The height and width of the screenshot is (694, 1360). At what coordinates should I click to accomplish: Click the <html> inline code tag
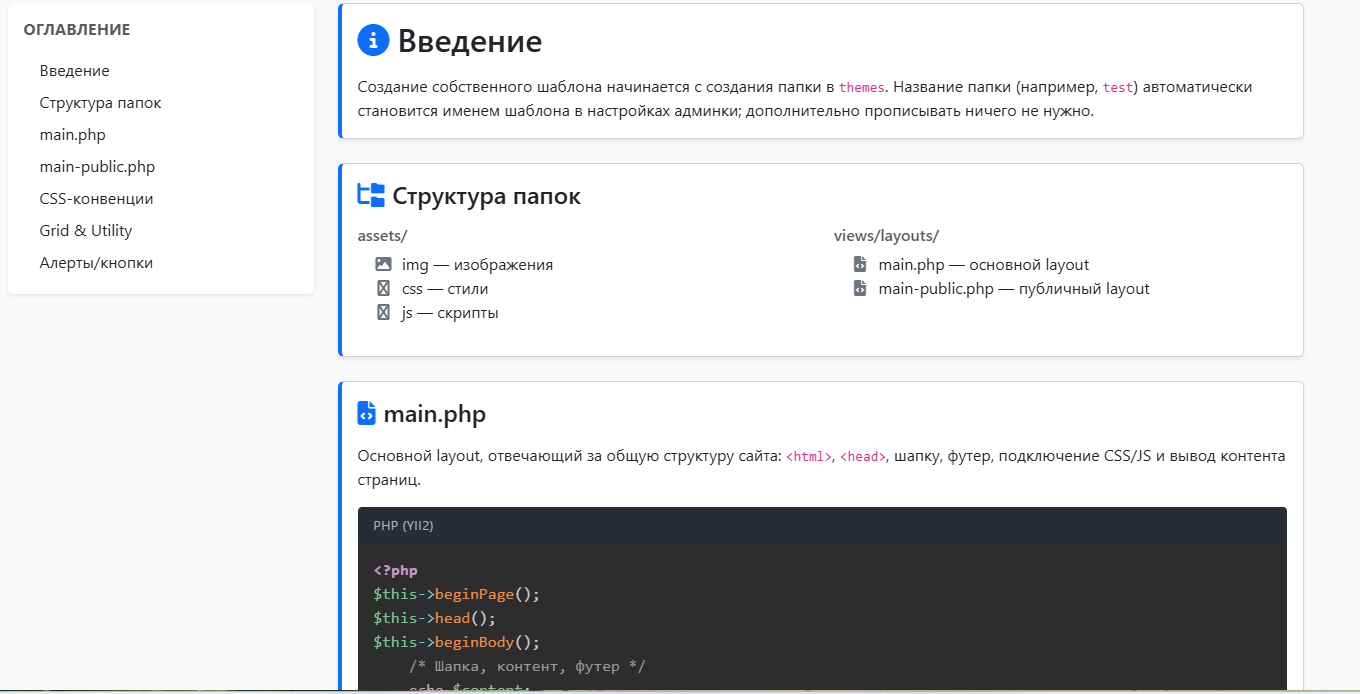pos(809,457)
